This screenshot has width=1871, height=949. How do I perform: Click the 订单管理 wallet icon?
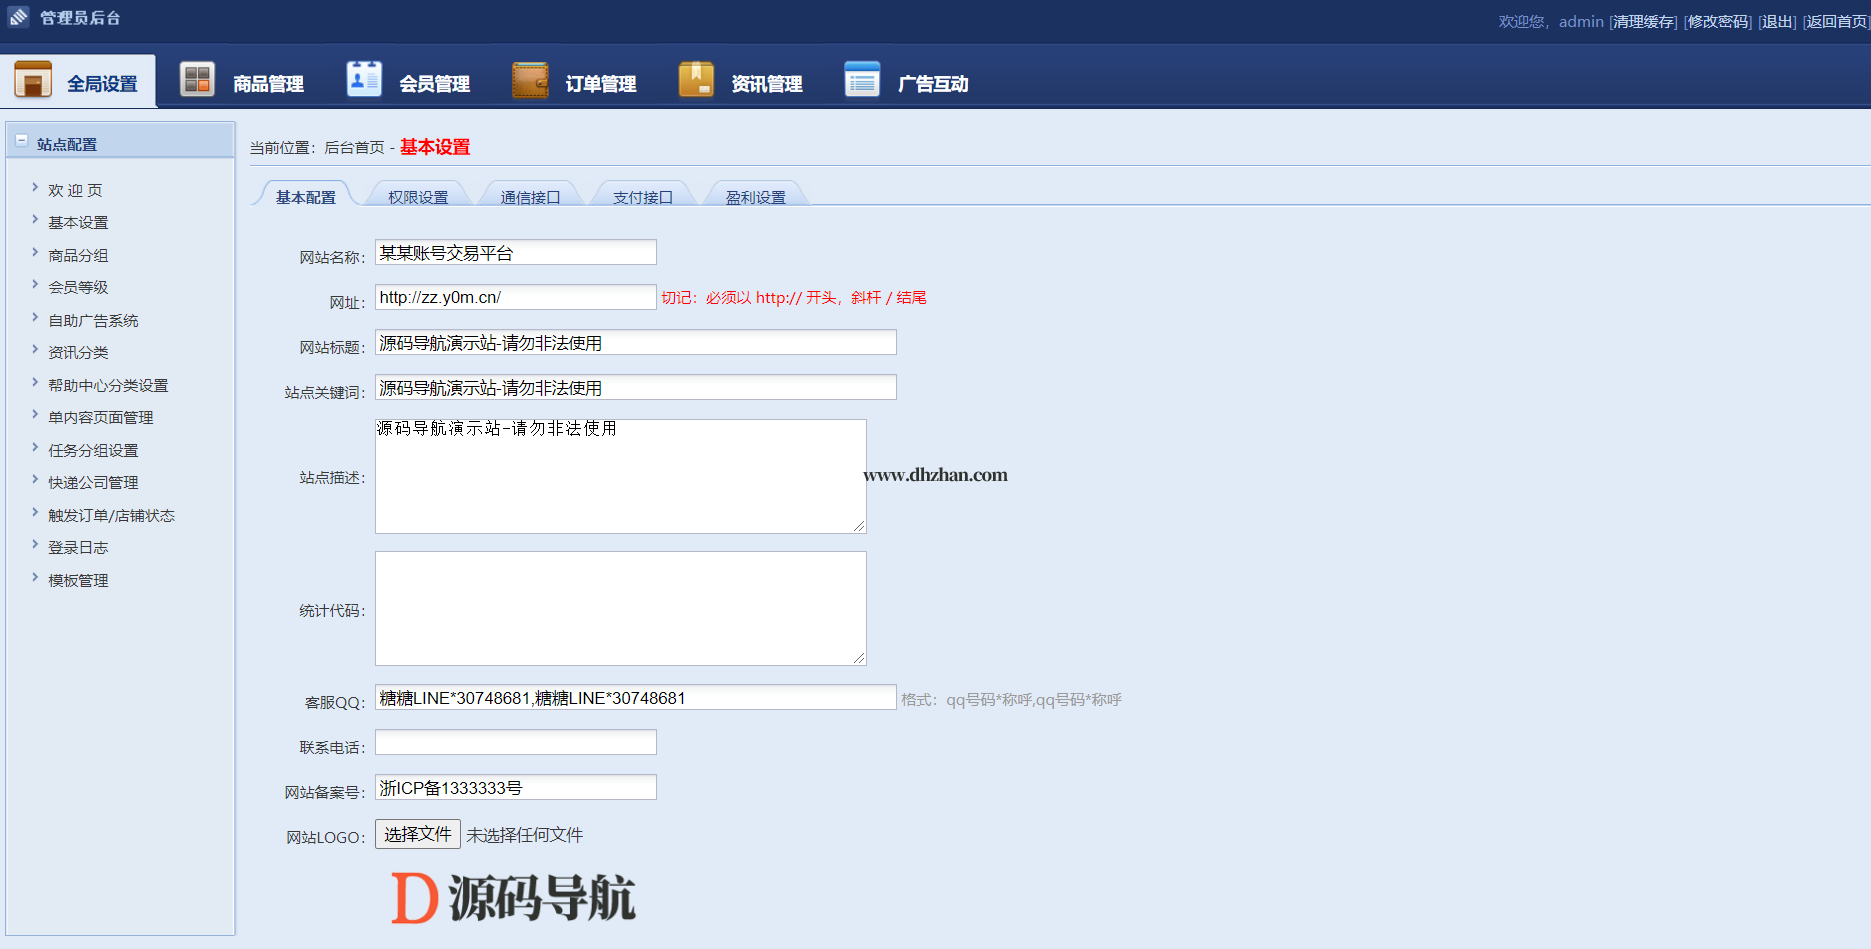pos(530,80)
